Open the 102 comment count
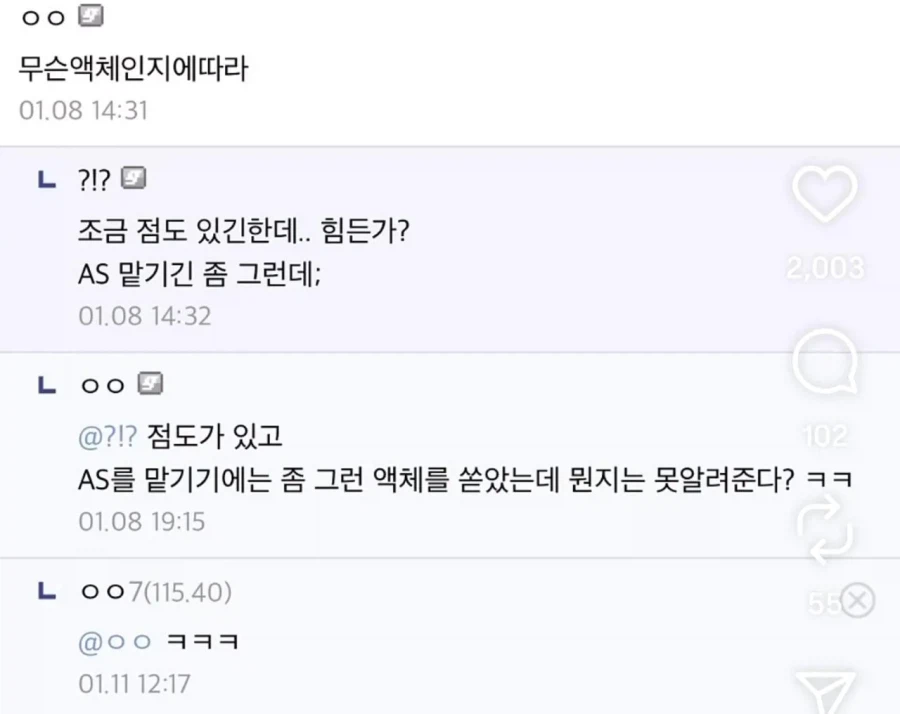 click(823, 435)
